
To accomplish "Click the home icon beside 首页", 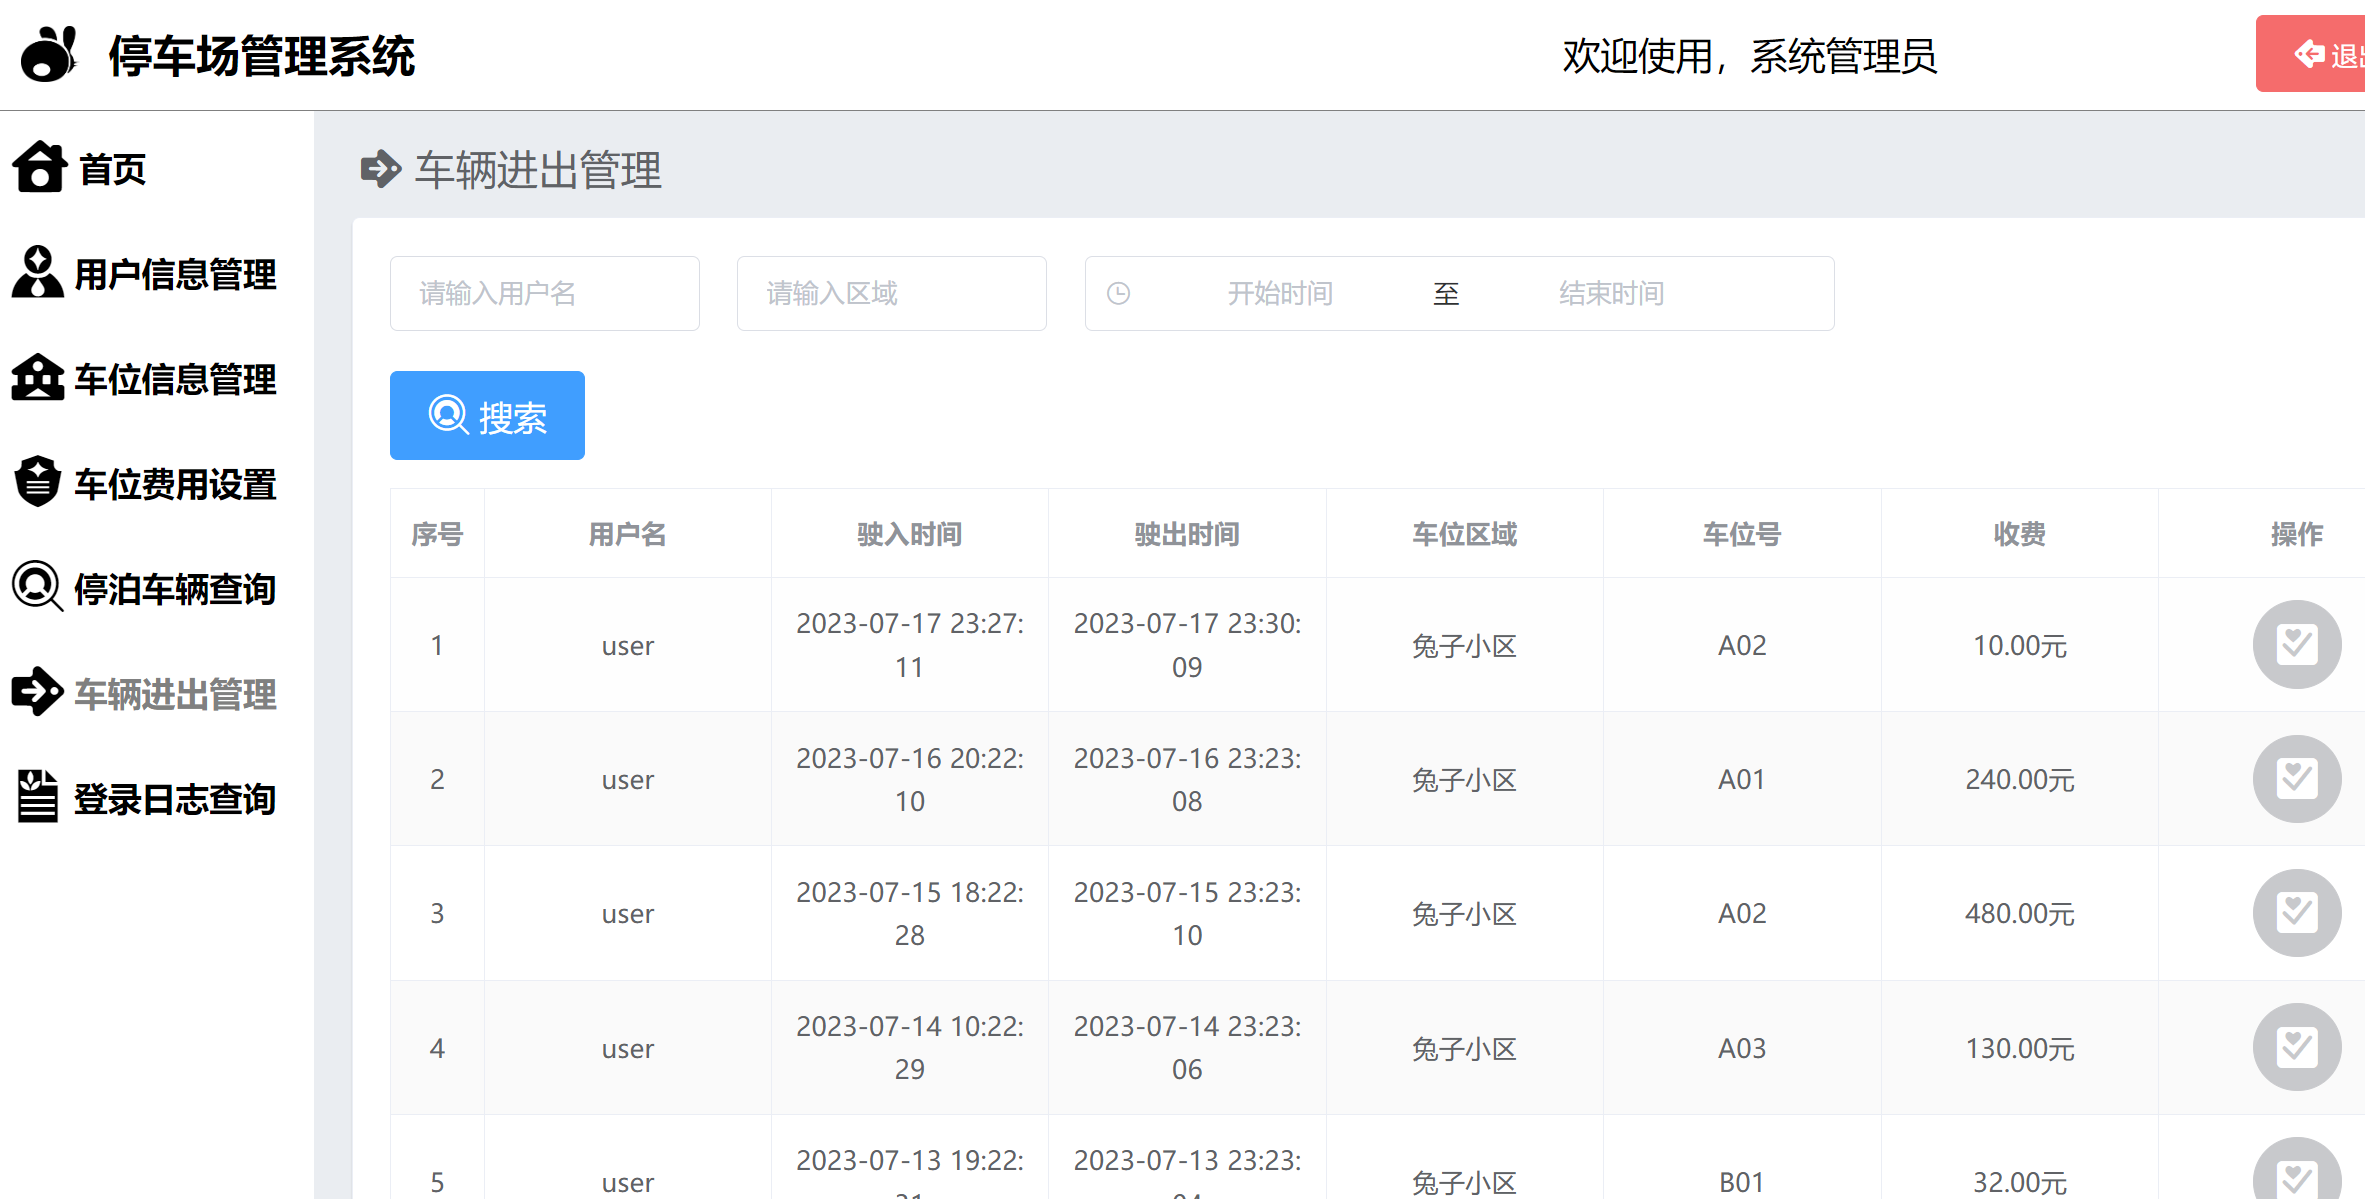I will point(39,168).
